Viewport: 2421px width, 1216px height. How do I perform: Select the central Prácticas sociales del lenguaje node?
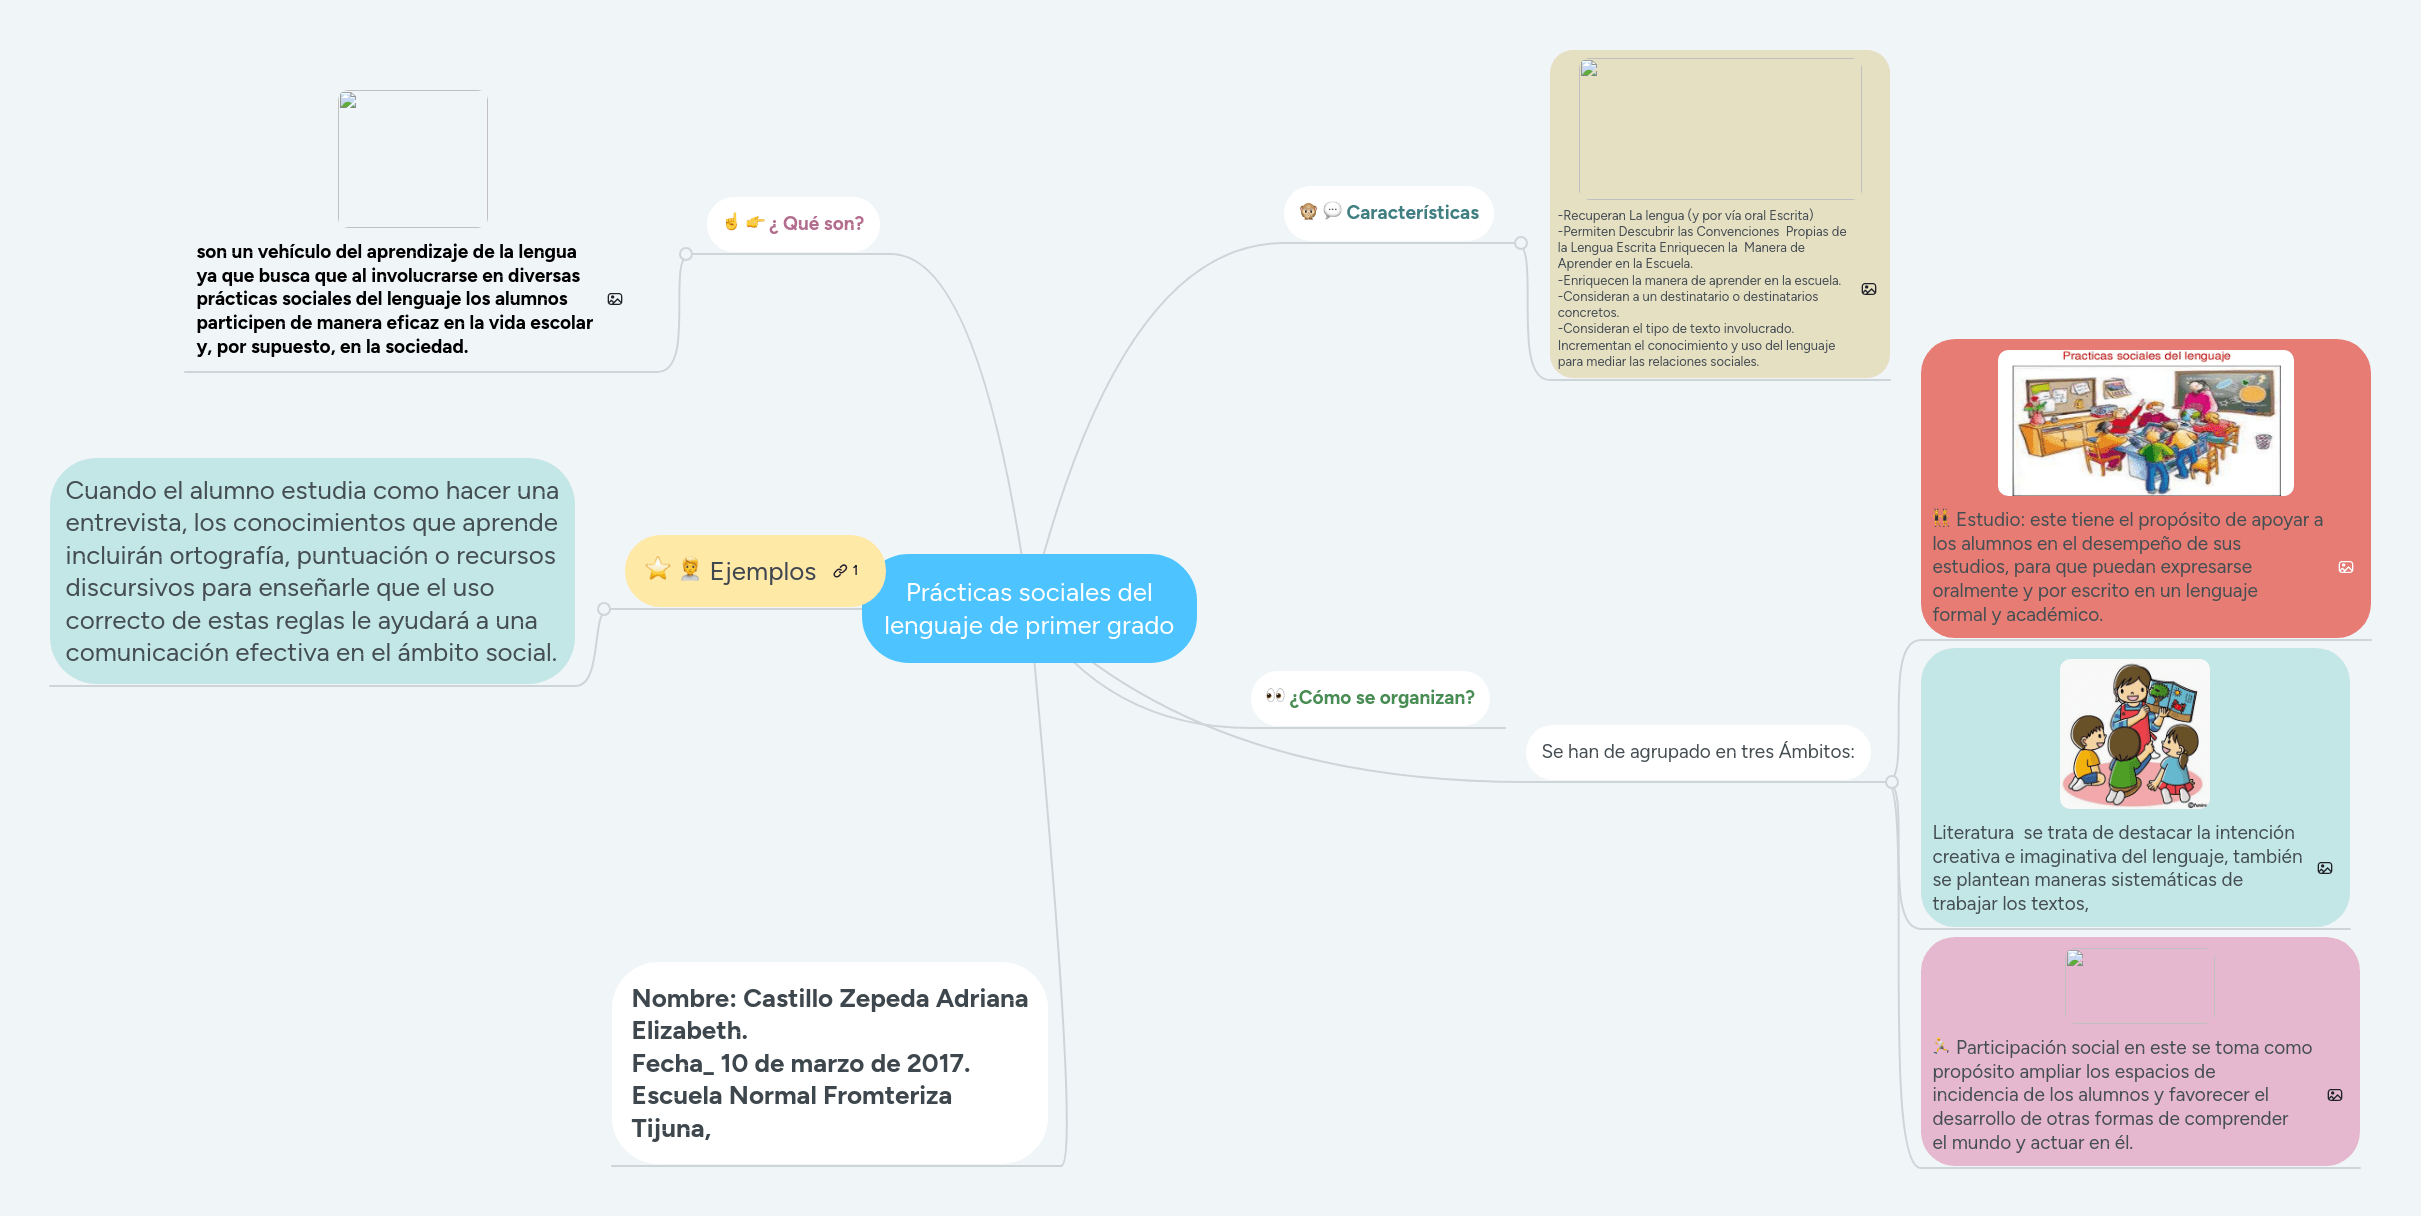pos(1029,608)
